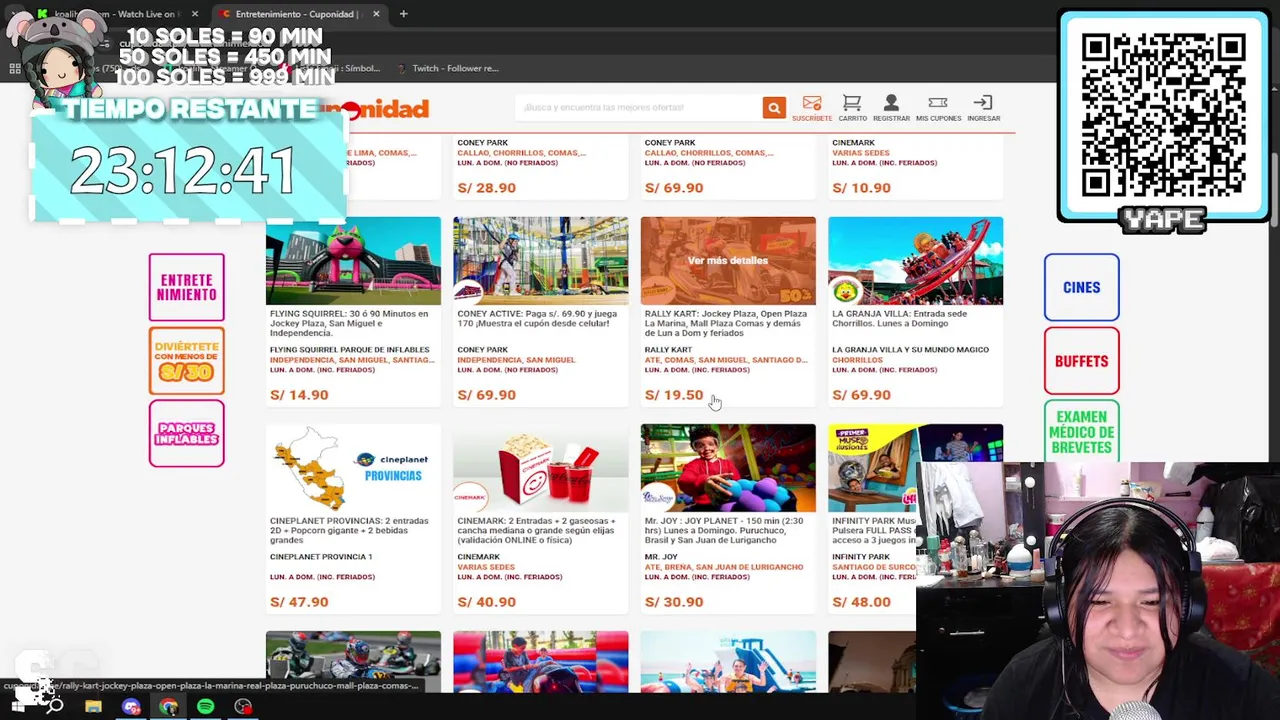This screenshot has height=720, width=1280.
Task: Click 'LA GRANJA VILLA Y SU MUNDO MAGICO' text
Action: point(910,350)
